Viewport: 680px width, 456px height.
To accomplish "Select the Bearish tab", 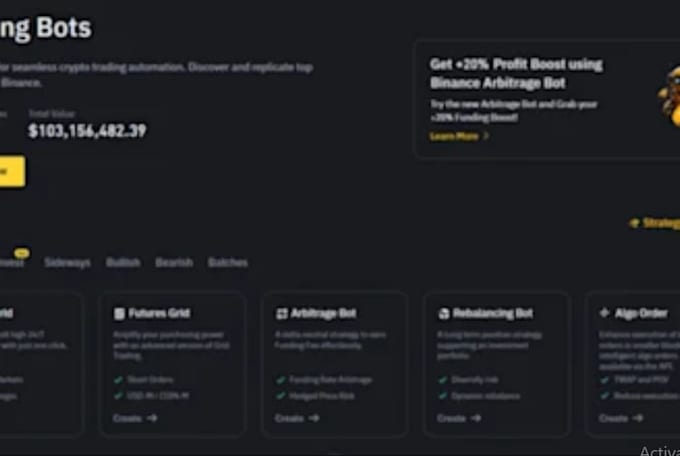I will 174,262.
